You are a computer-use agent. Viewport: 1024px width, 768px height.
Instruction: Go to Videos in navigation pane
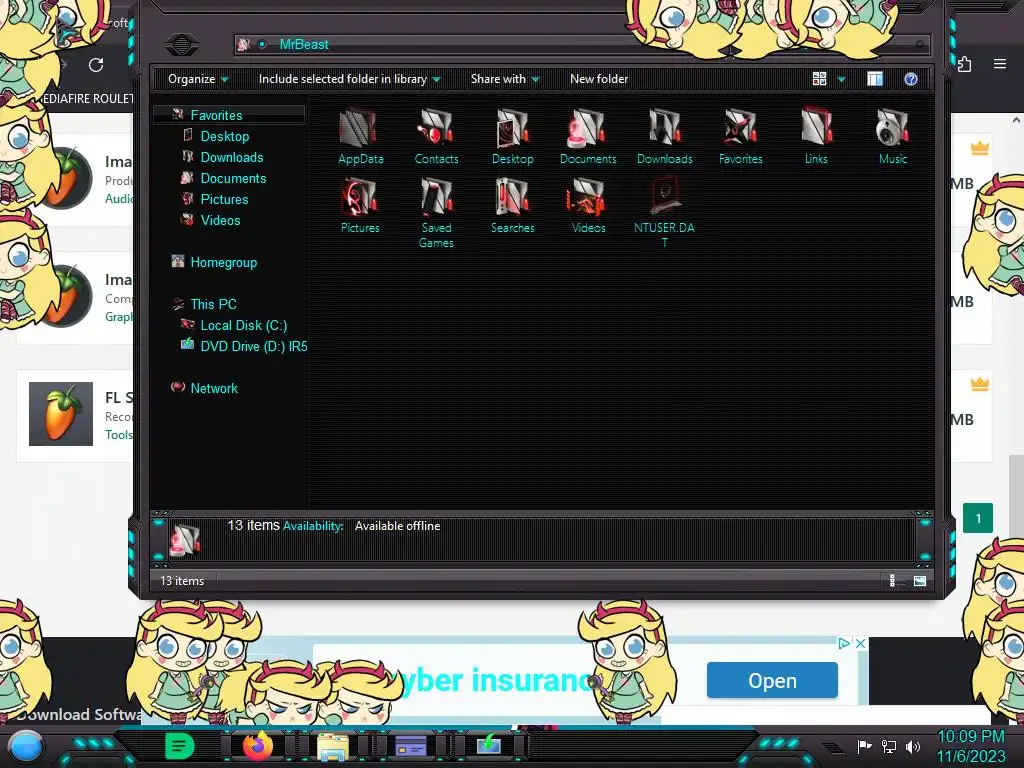(x=220, y=220)
